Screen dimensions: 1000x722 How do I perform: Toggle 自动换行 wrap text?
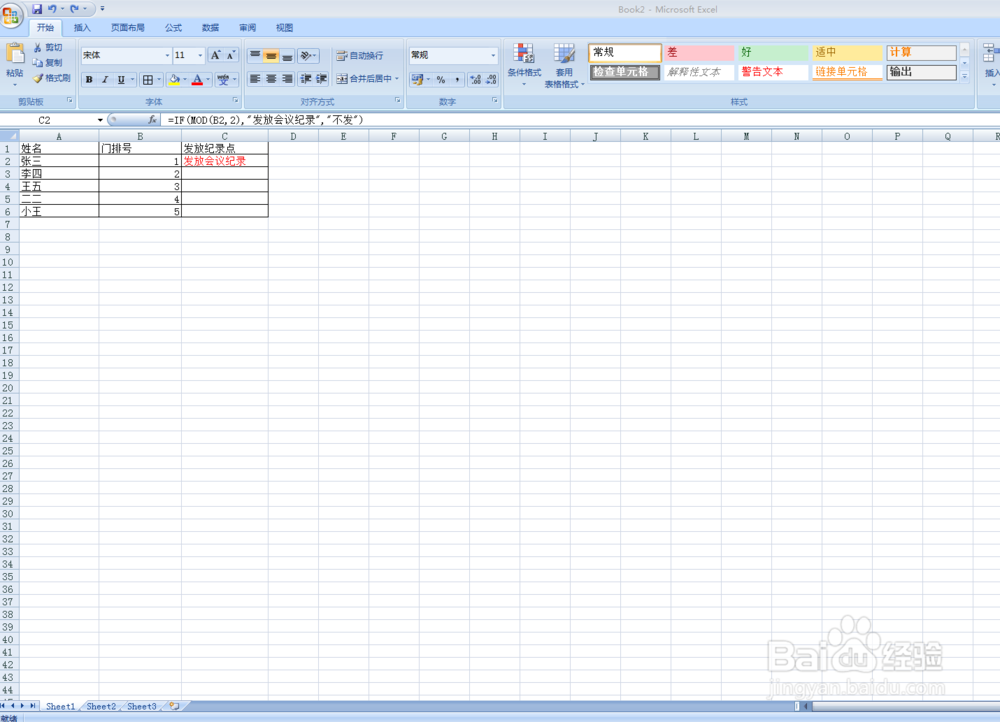(360, 55)
